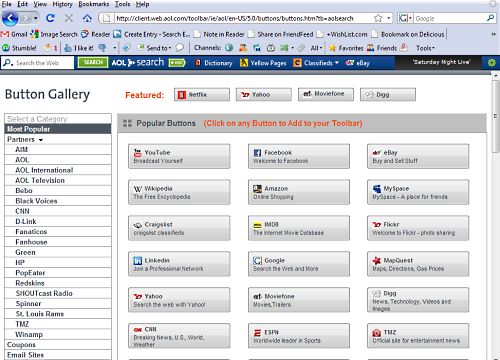Click the eBay AOL toolbar button

[x=358, y=63]
